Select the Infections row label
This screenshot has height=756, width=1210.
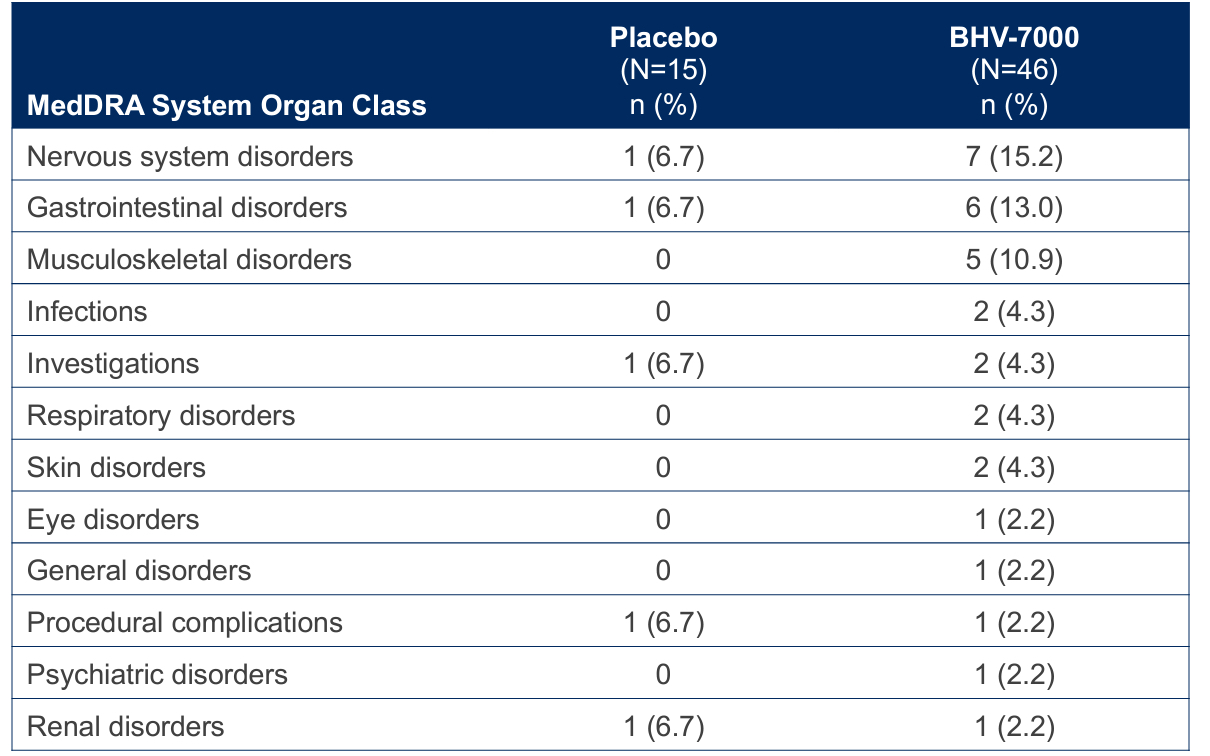point(87,312)
